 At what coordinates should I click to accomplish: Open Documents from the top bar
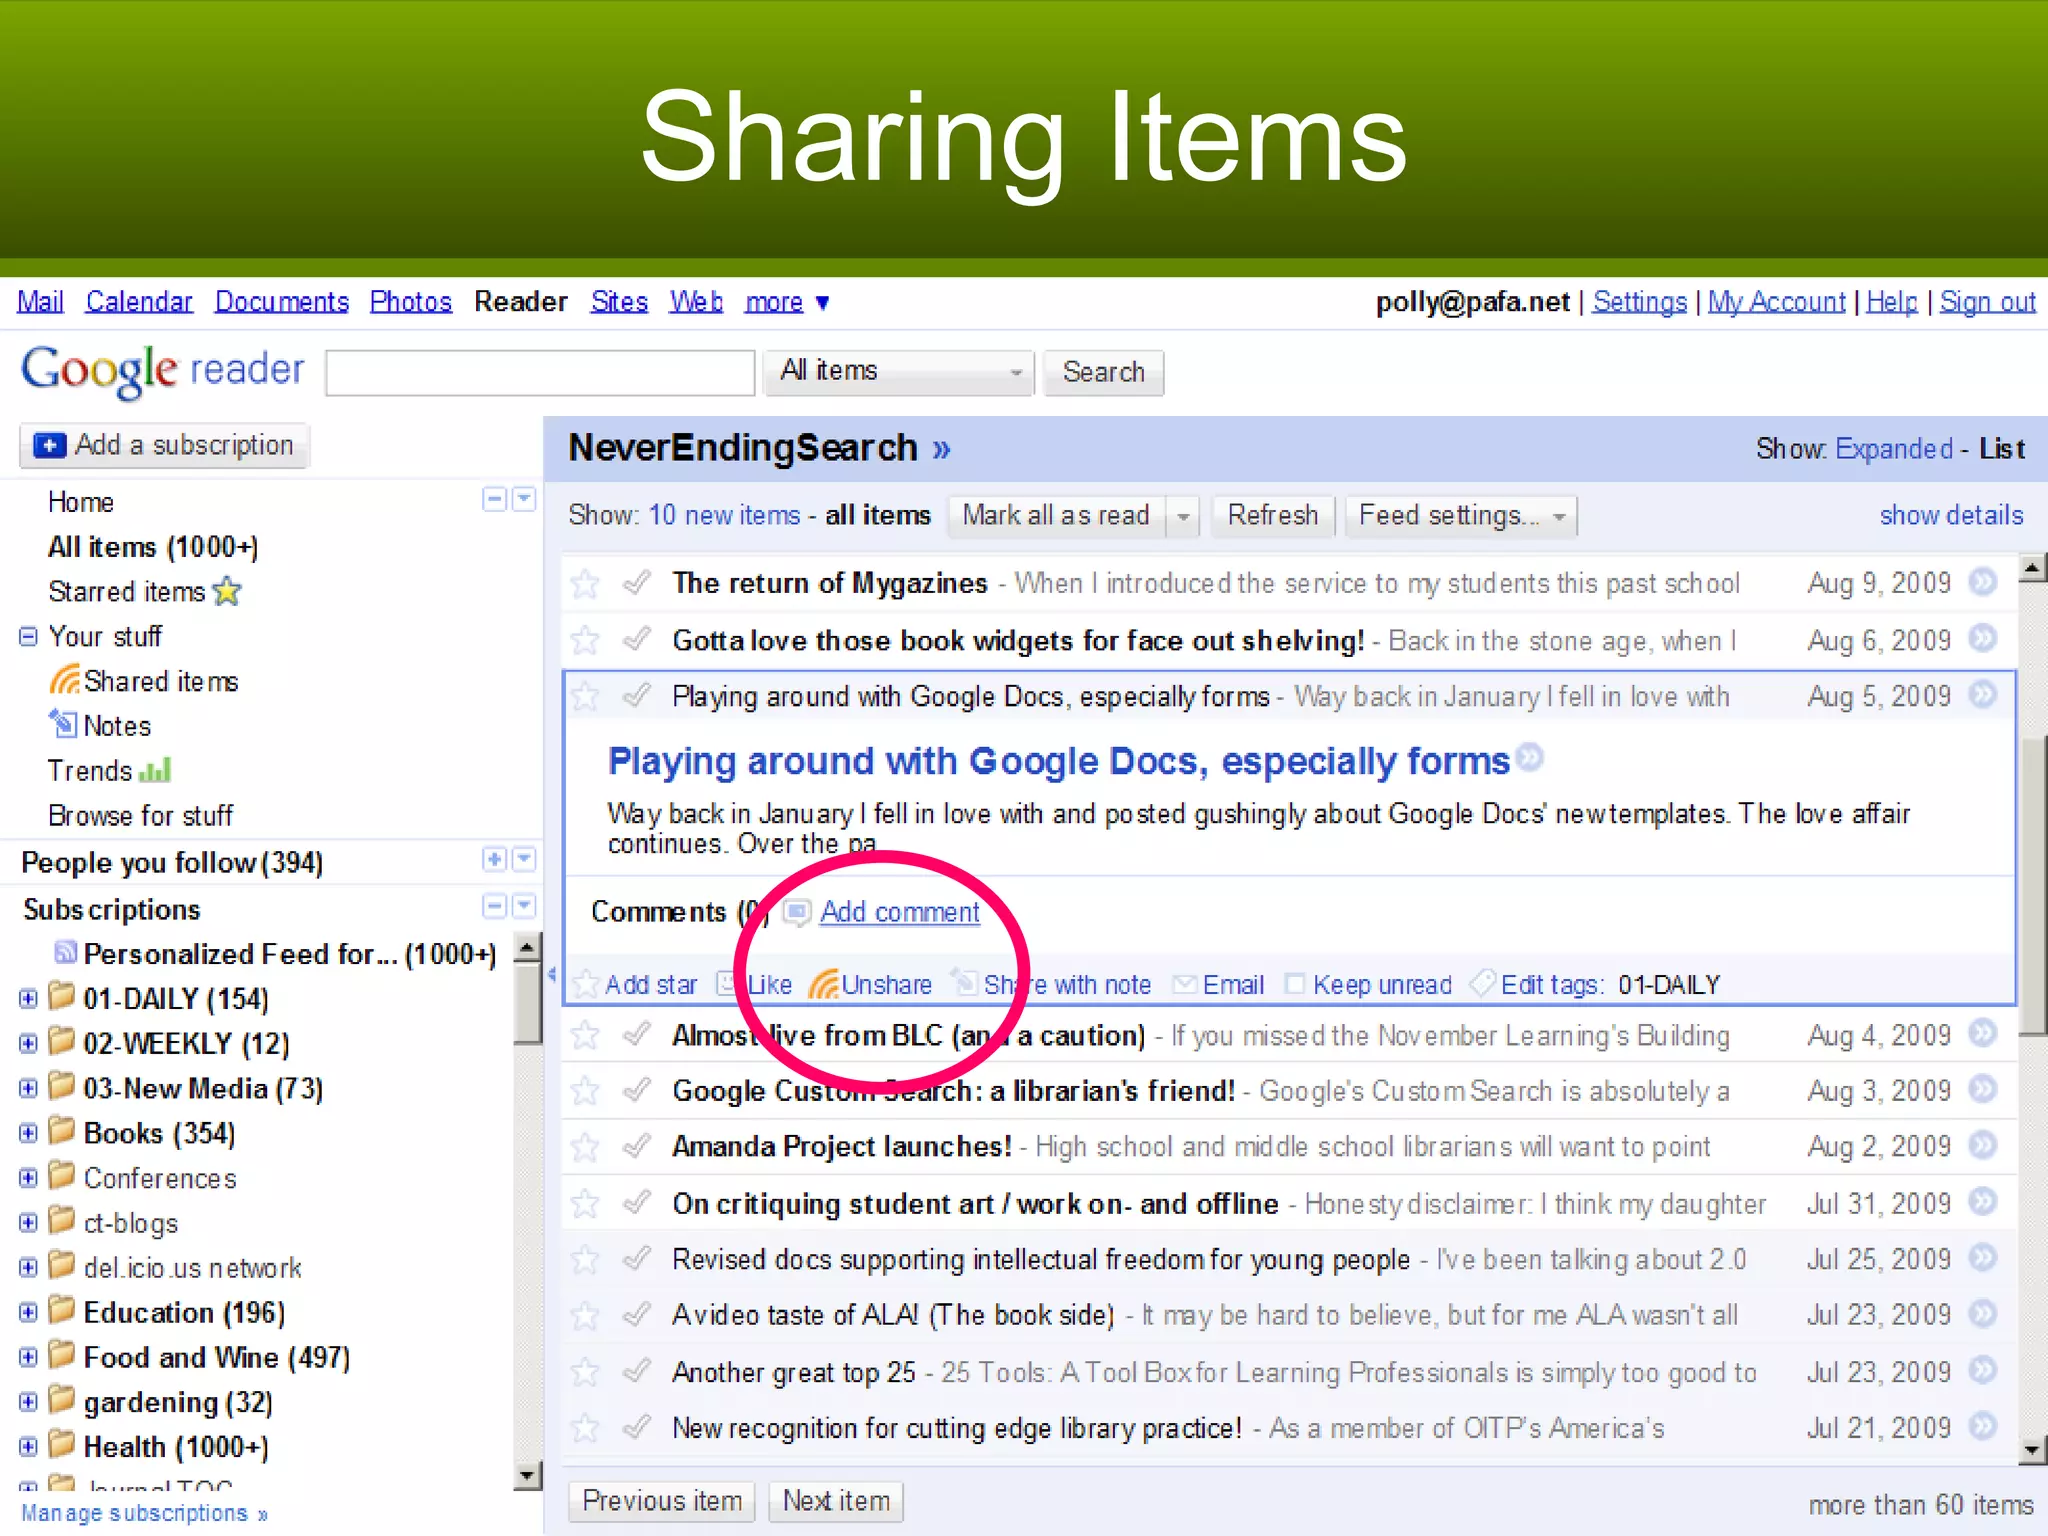pos(282,302)
